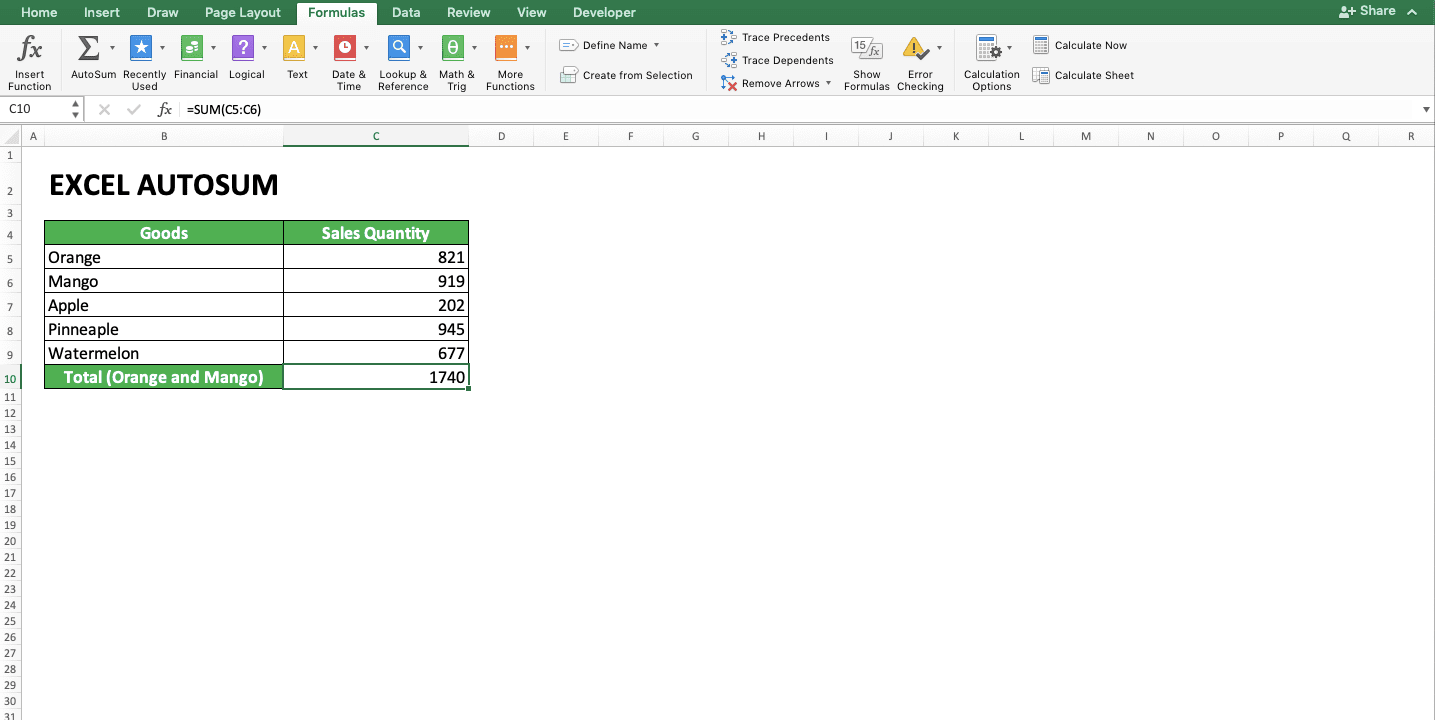Open the Developer tab
The width and height of the screenshot is (1435, 720).
point(604,12)
